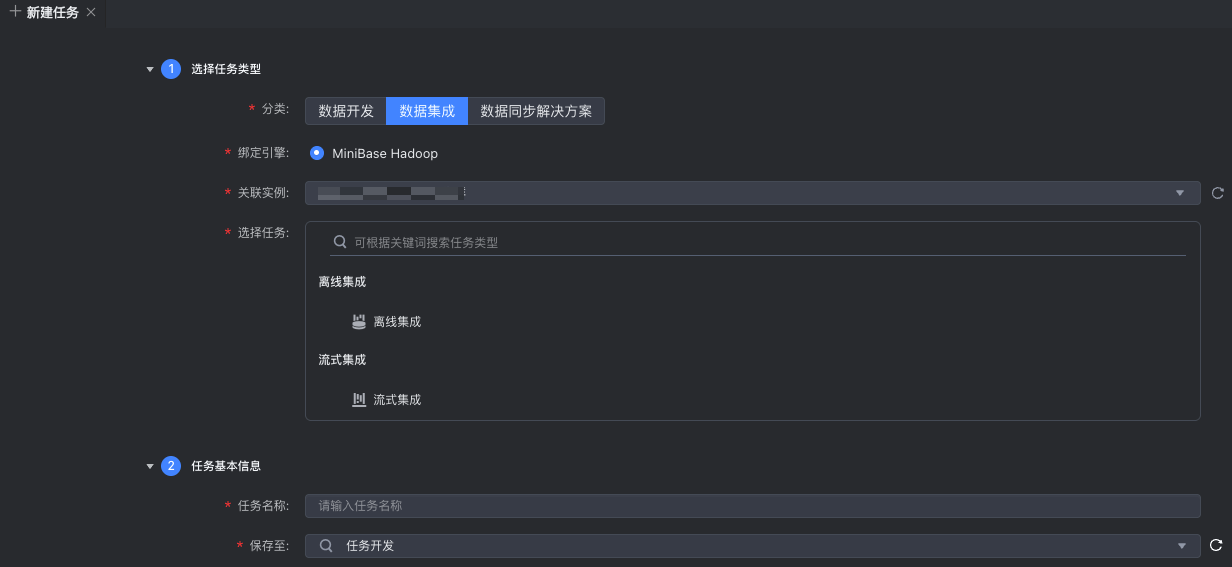The image size is (1232, 567).
Task: Select the 数据开发 category
Action: [346, 111]
